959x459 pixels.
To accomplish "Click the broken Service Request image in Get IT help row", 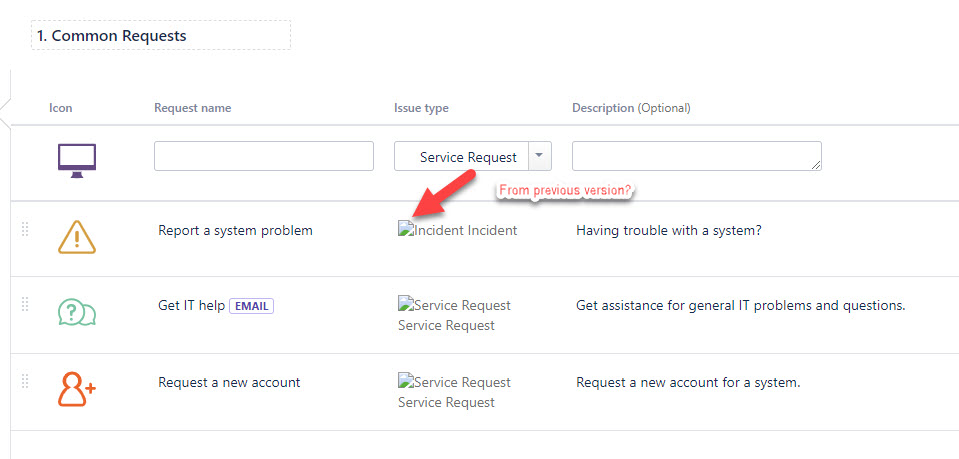I will coord(406,305).
